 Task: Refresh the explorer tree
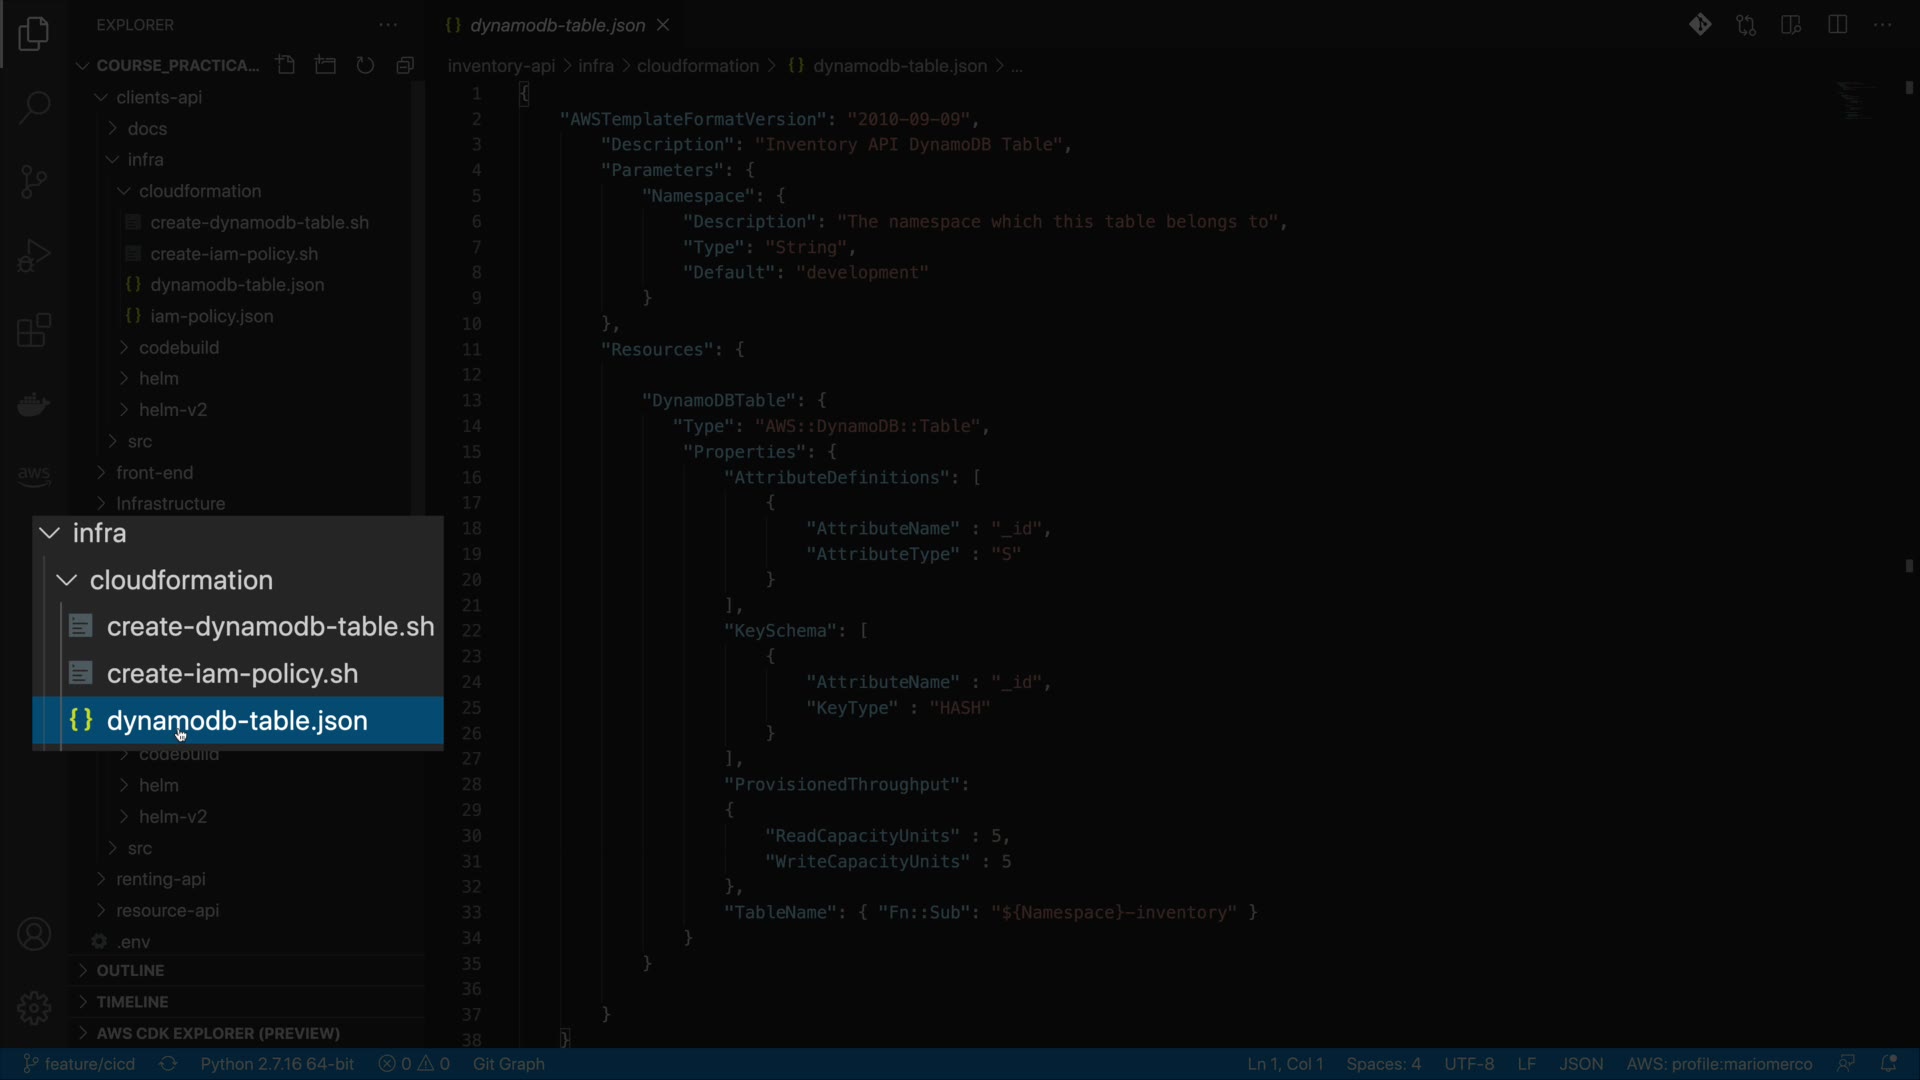click(366, 66)
